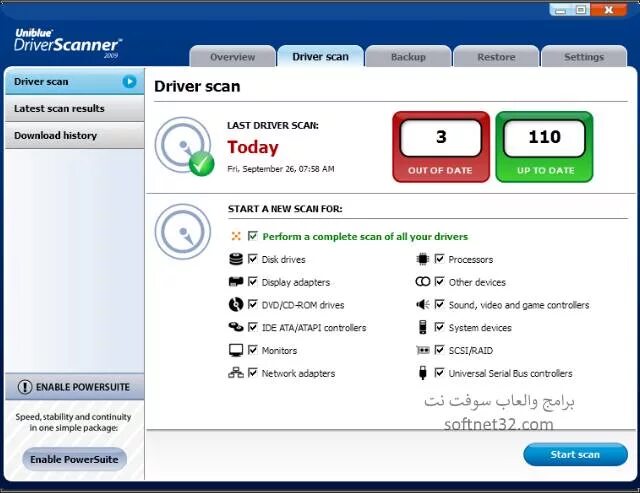
Task: Close the DriverScanner window
Action: (x=609, y=10)
